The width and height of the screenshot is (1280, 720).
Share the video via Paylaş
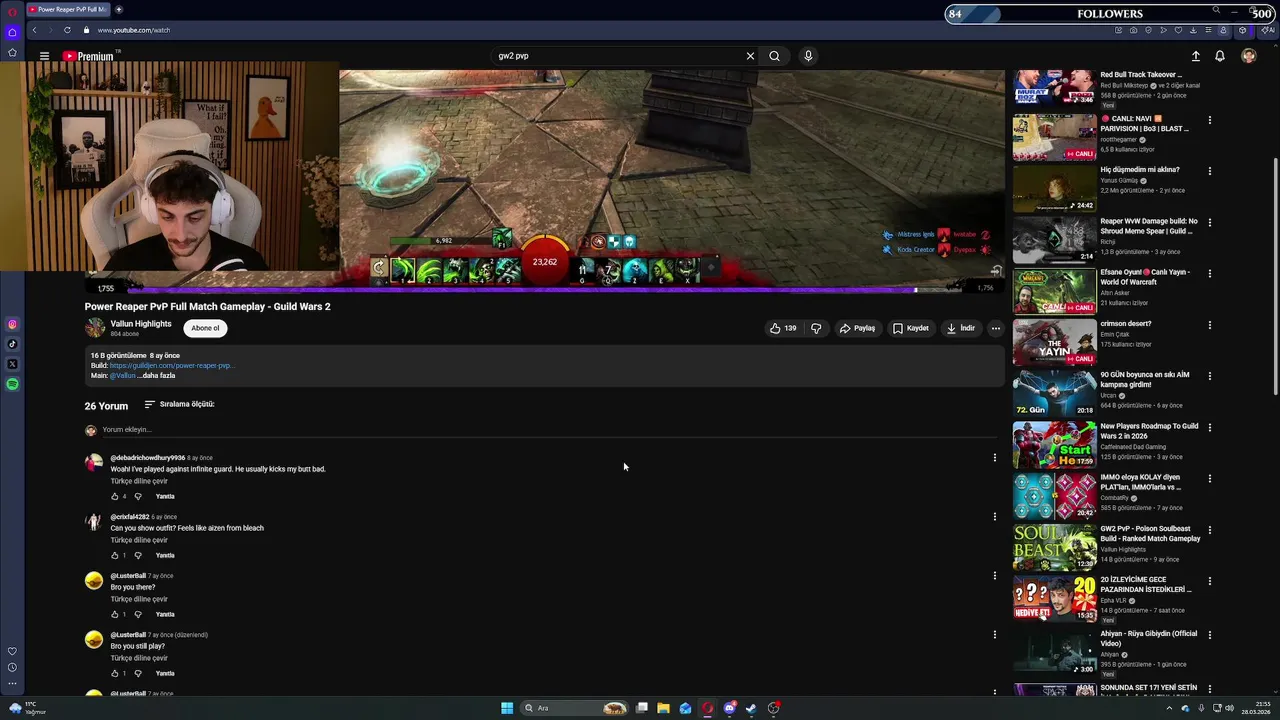[857, 328]
